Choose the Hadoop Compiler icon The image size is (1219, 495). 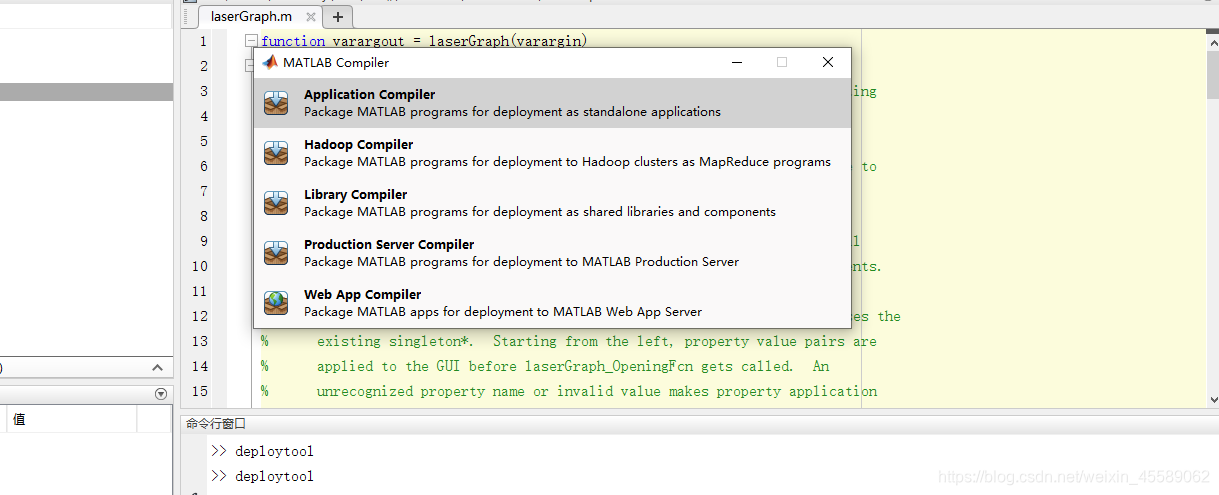tap(276, 153)
